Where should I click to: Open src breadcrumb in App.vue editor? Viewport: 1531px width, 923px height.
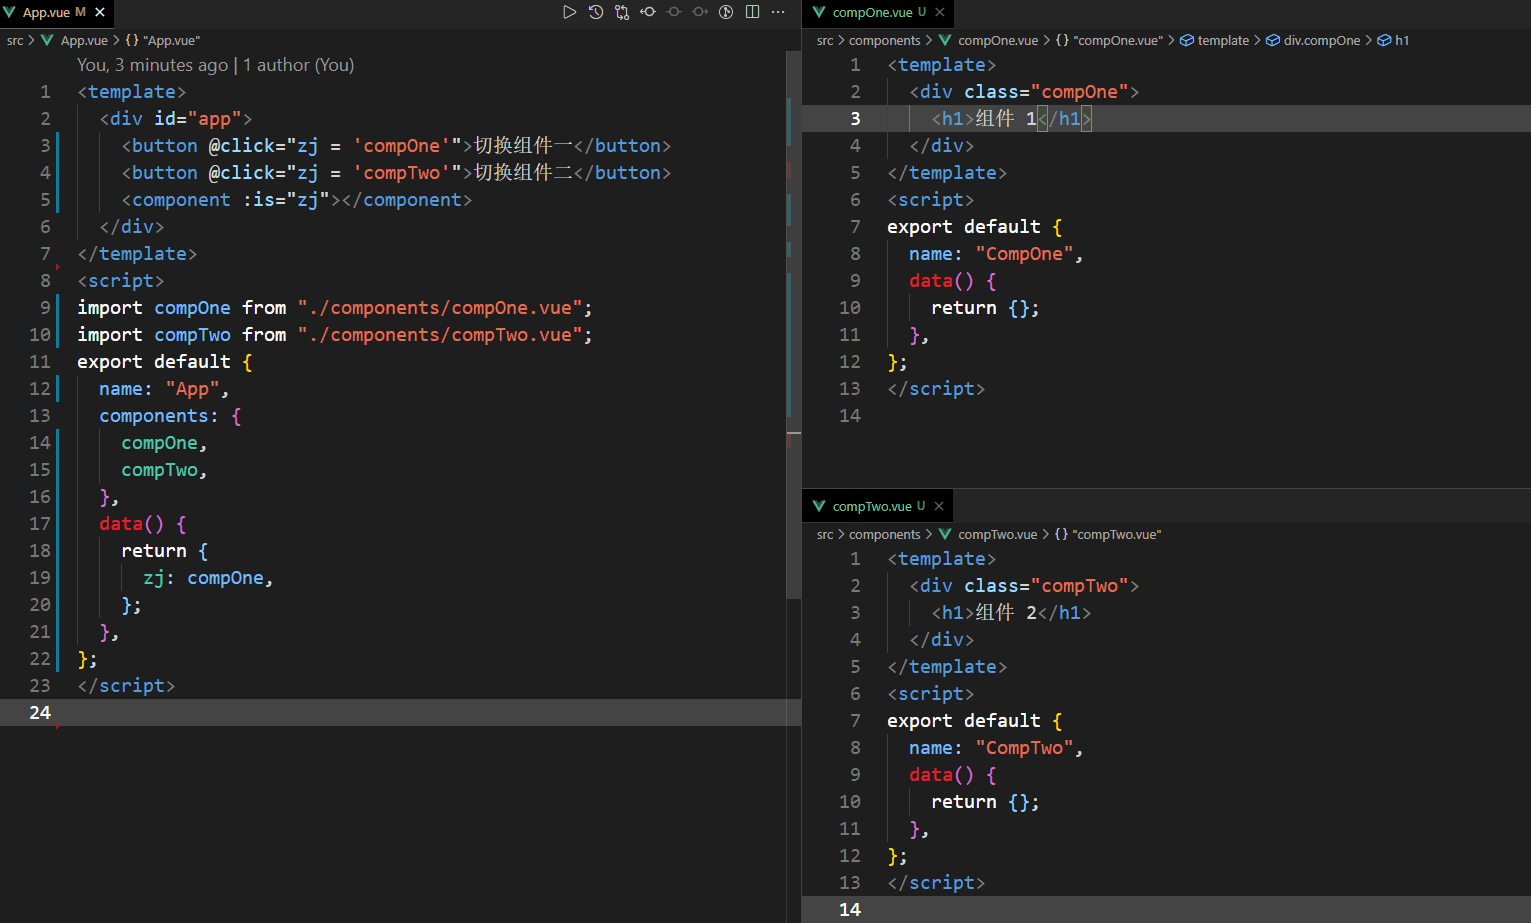(15, 40)
